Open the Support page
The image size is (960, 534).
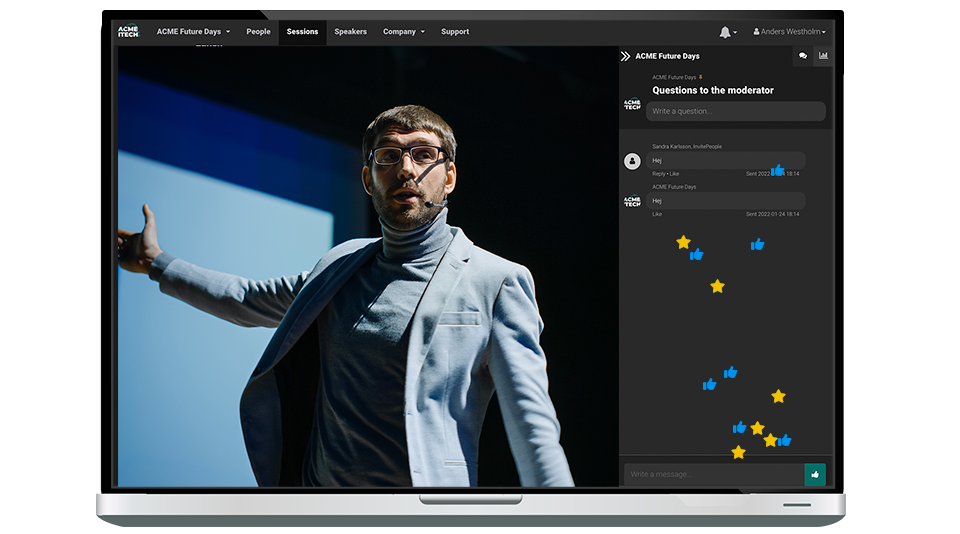(x=455, y=32)
